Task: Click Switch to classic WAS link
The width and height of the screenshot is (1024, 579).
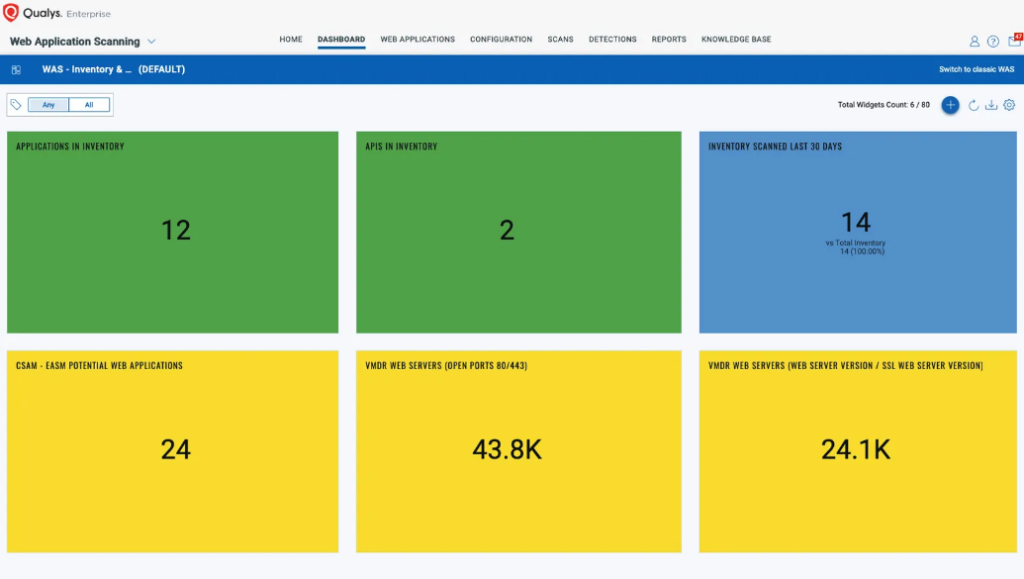Action: 976,69
